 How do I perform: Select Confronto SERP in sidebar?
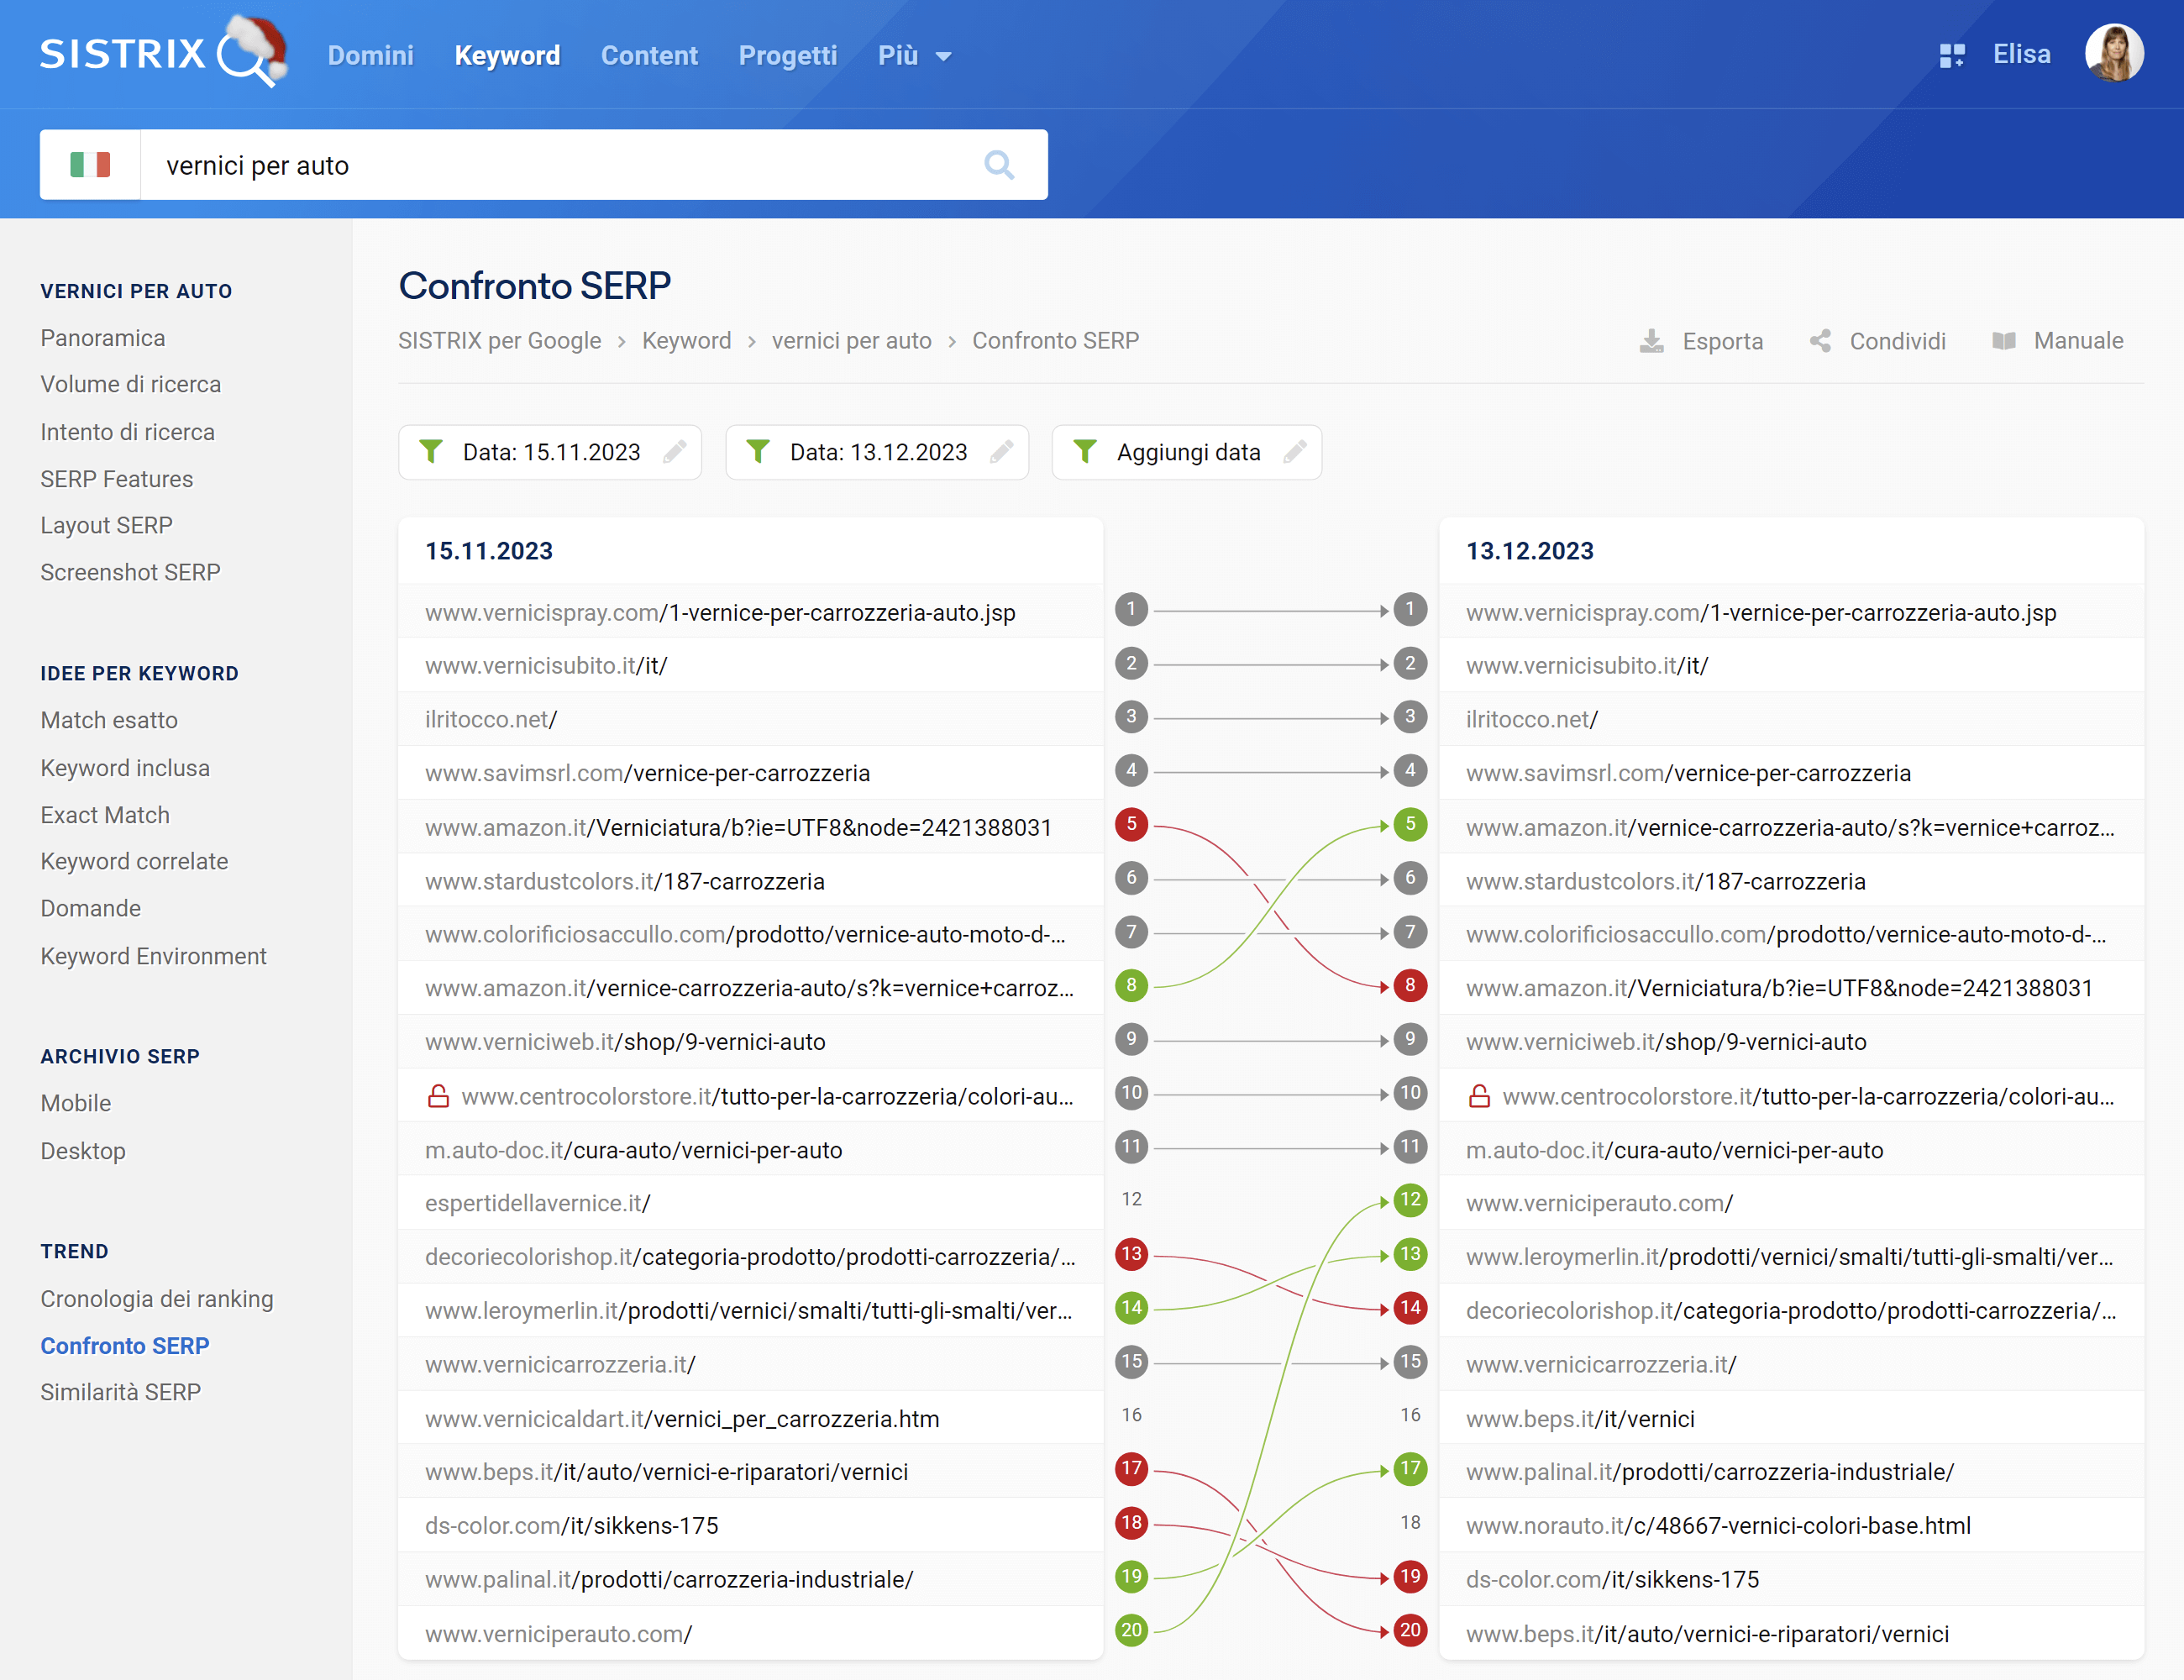(125, 1346)
